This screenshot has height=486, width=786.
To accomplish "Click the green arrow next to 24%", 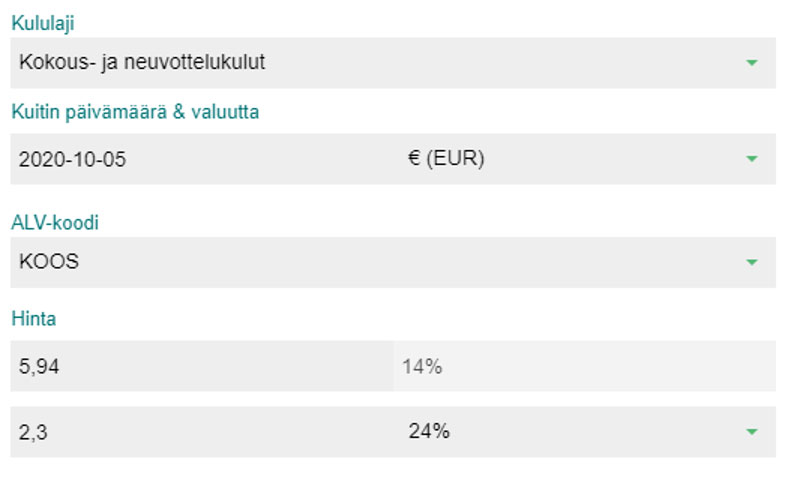I will (752, 432).
